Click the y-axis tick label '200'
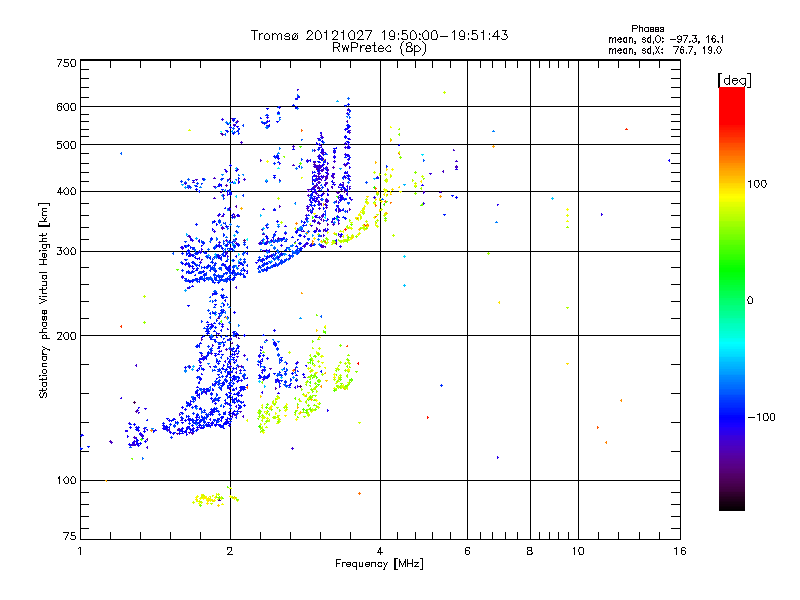The height and width of the screenshot is (600, 800). (x=66, y=336)
